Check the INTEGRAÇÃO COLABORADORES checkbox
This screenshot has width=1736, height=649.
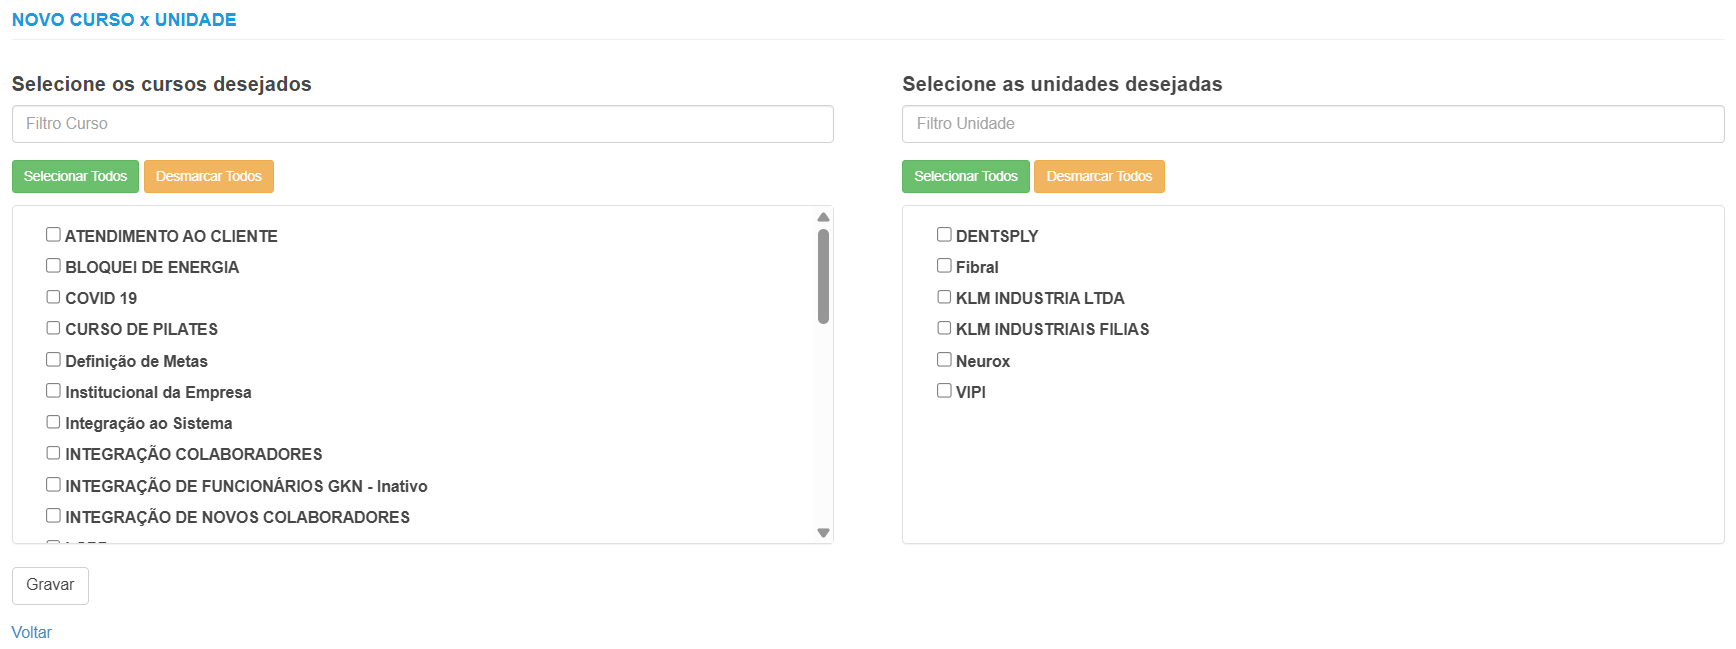[x=53, y=453]
